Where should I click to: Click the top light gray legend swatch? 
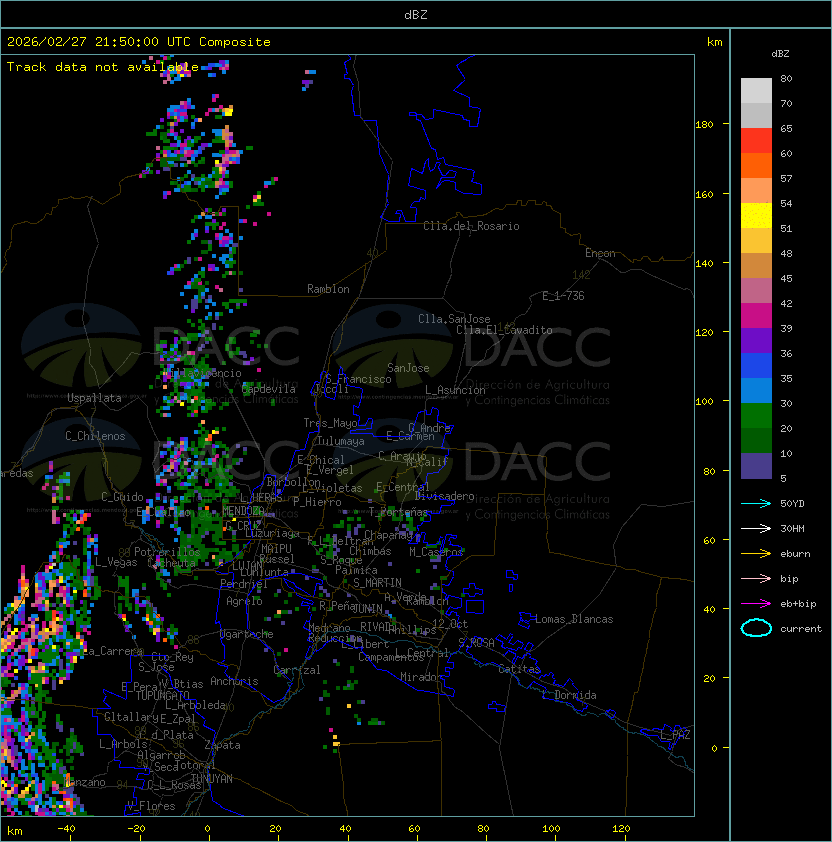756,91
